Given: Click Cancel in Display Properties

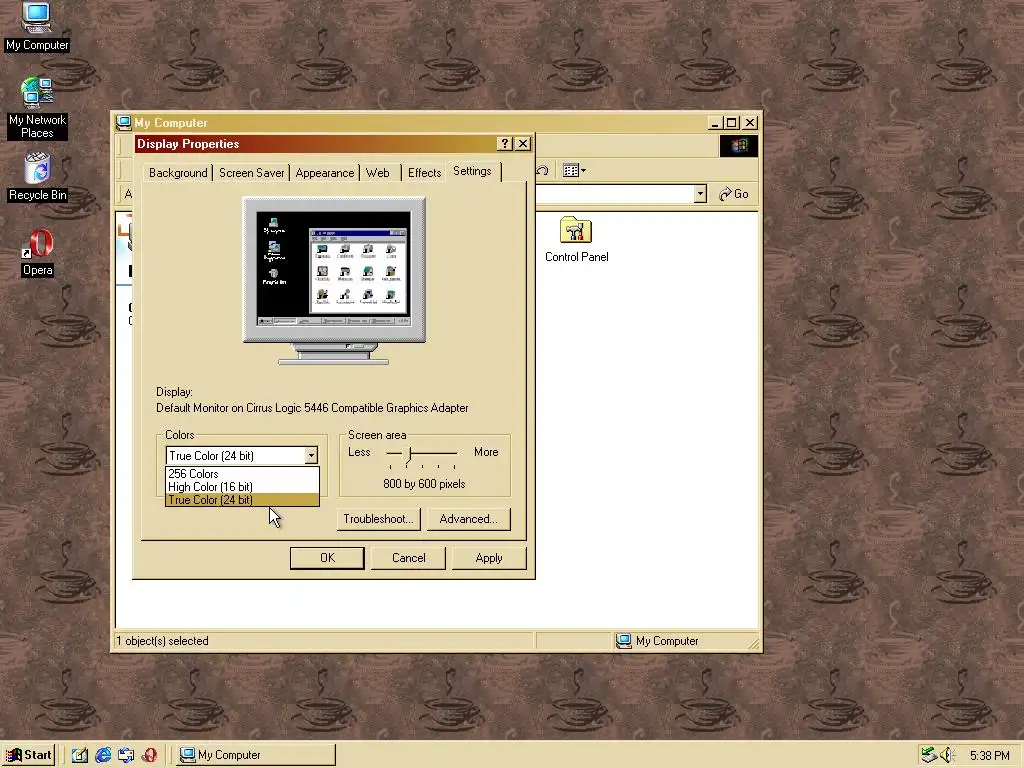Looking at the screenshot, I should point(408,558).
